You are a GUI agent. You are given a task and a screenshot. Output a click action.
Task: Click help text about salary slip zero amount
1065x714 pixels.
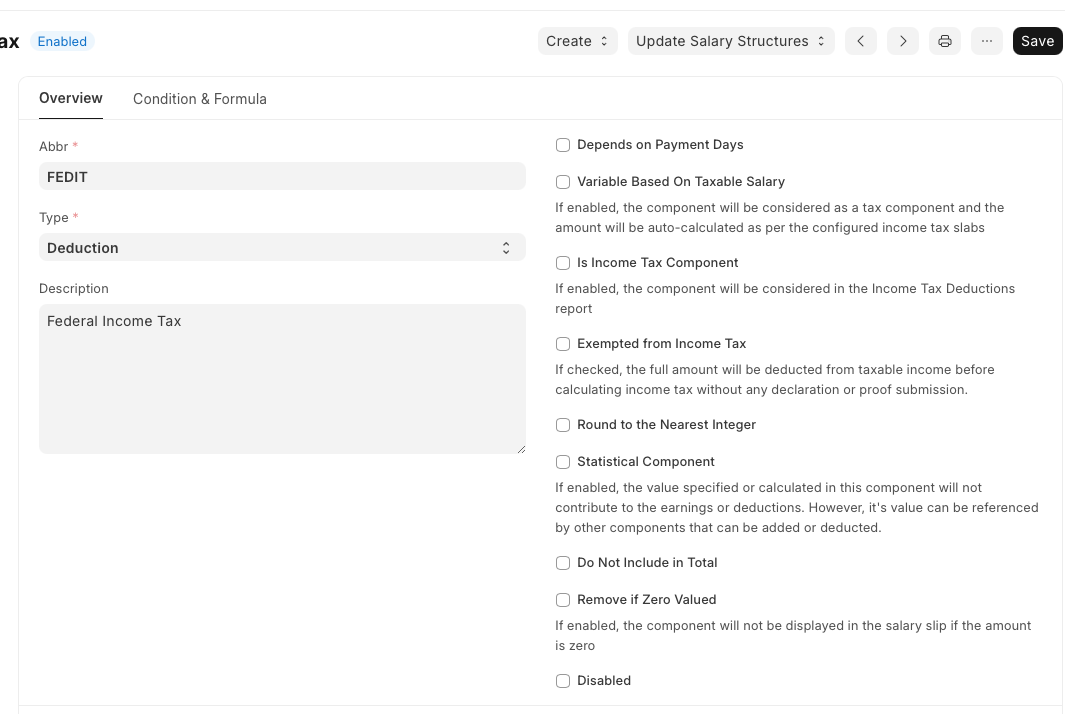tap(793, 635)
